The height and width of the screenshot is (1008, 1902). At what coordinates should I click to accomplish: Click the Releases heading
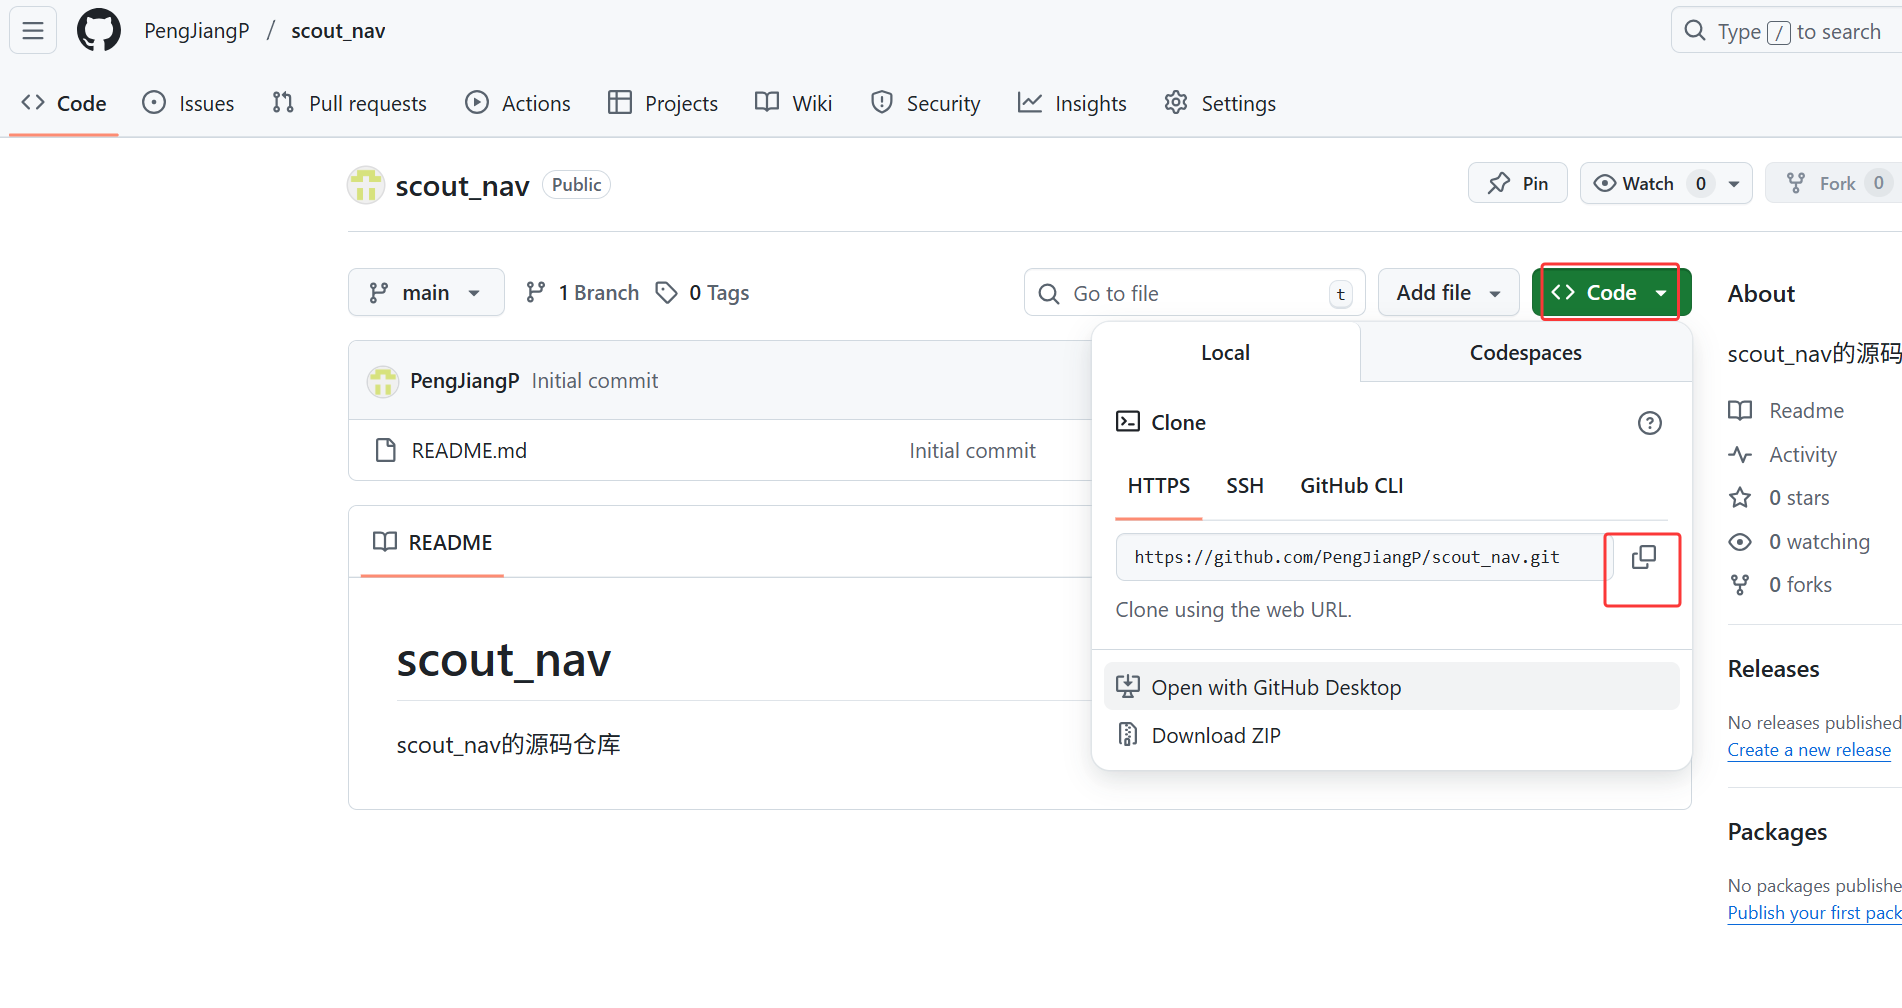click(x=1773, y=669)
